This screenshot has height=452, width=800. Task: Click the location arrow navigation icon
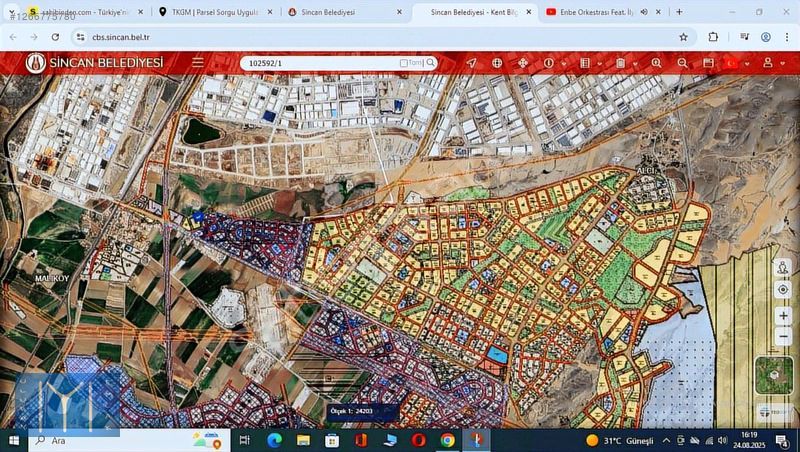tap(471, 63)
